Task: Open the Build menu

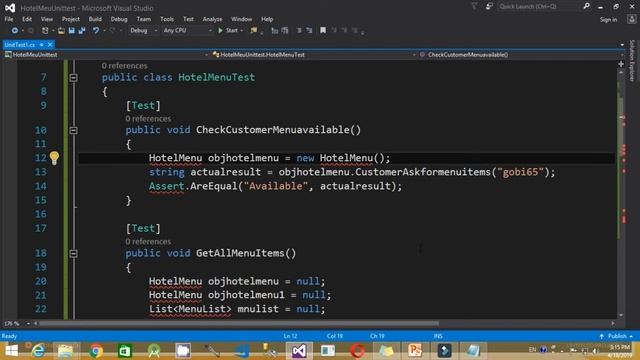Action: (95, 19)
